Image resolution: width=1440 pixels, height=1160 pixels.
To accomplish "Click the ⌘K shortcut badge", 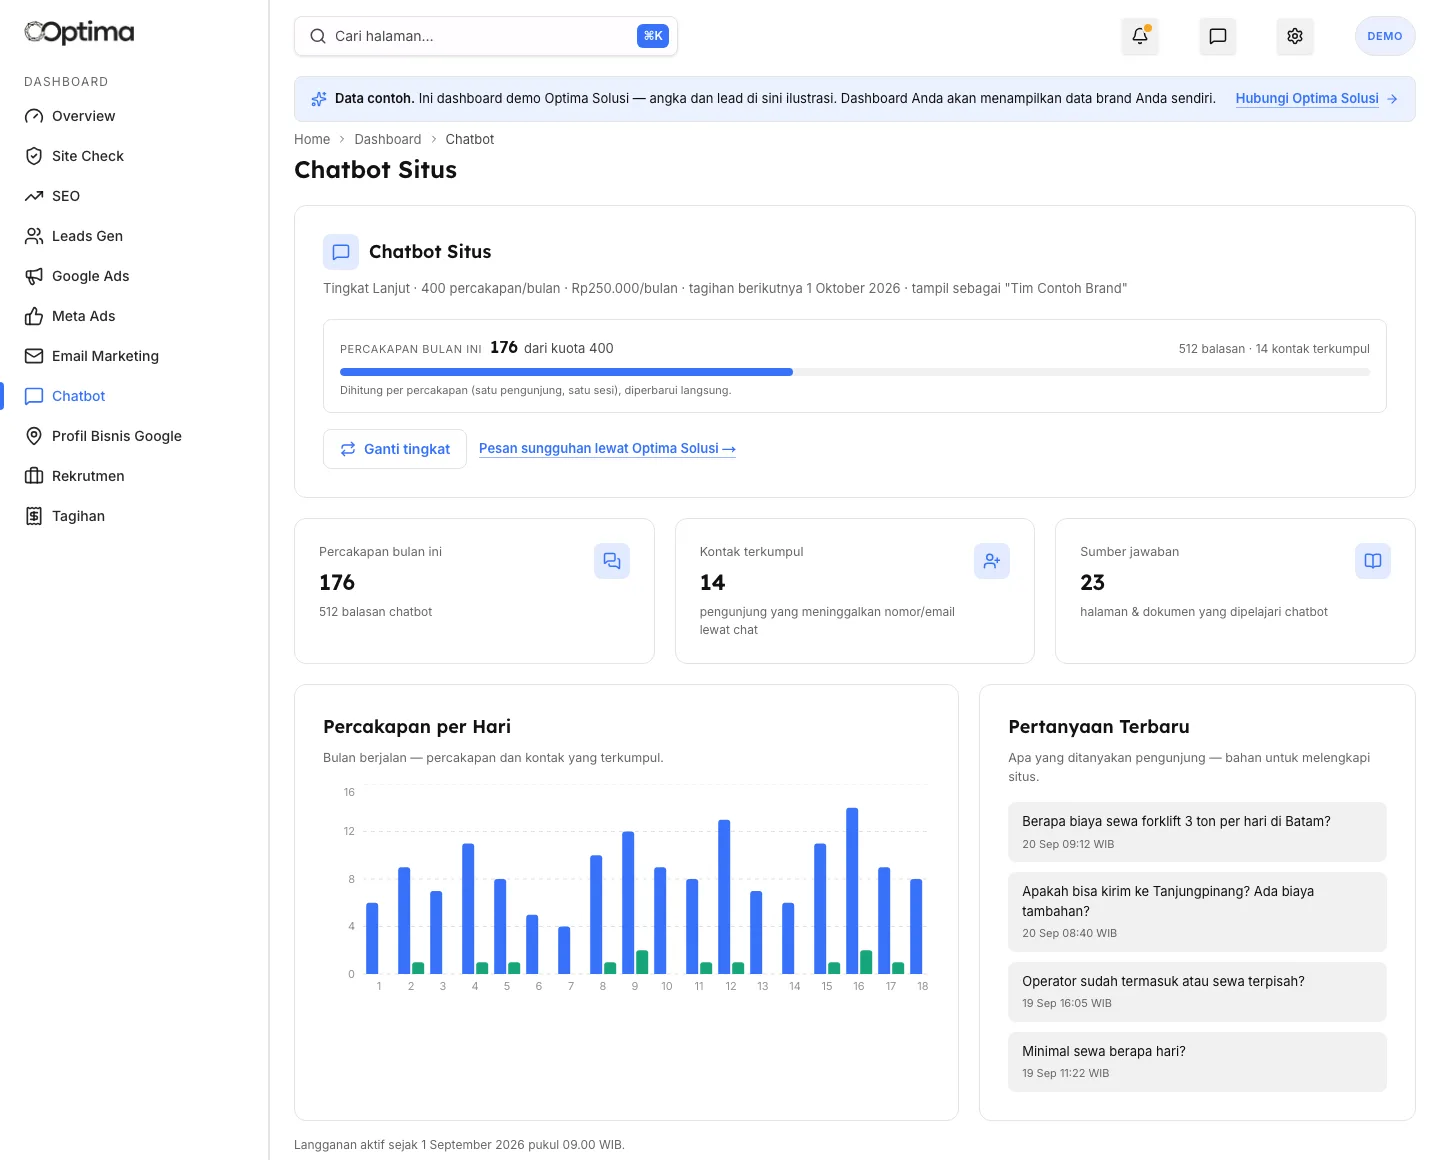I will [x=653, y=36].
